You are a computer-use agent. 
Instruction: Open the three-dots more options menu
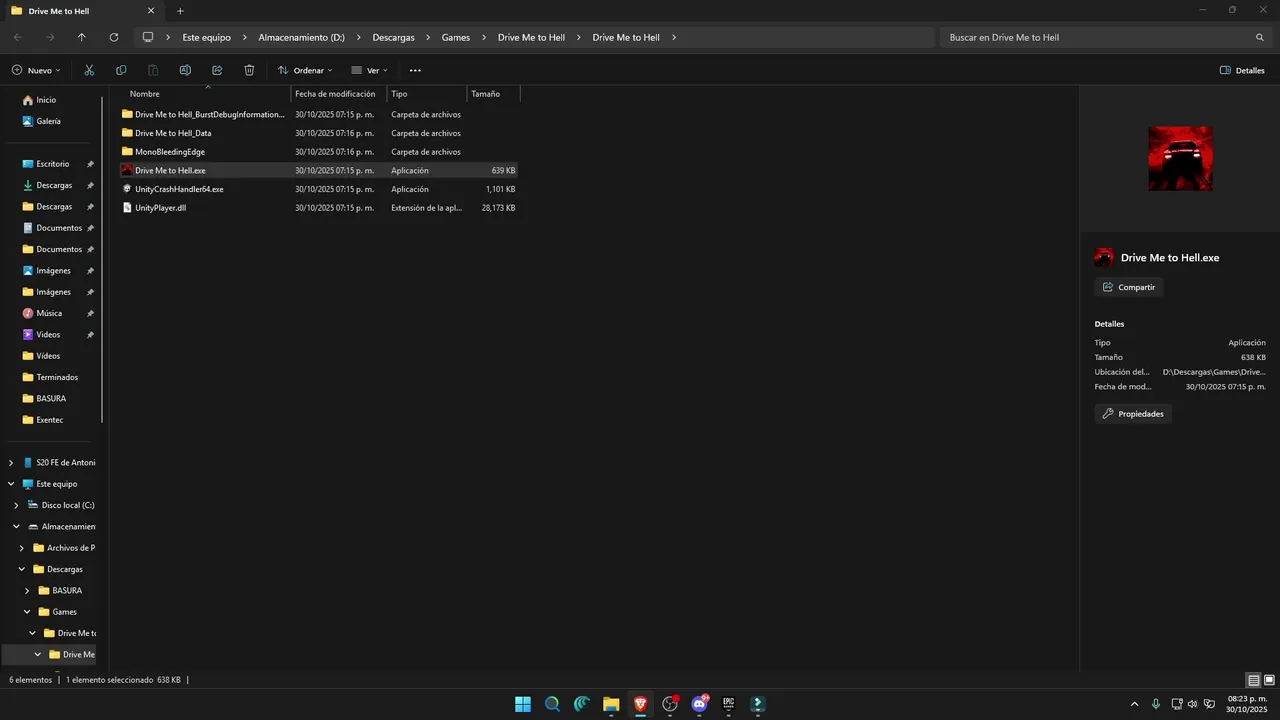(x=415, y=70)
